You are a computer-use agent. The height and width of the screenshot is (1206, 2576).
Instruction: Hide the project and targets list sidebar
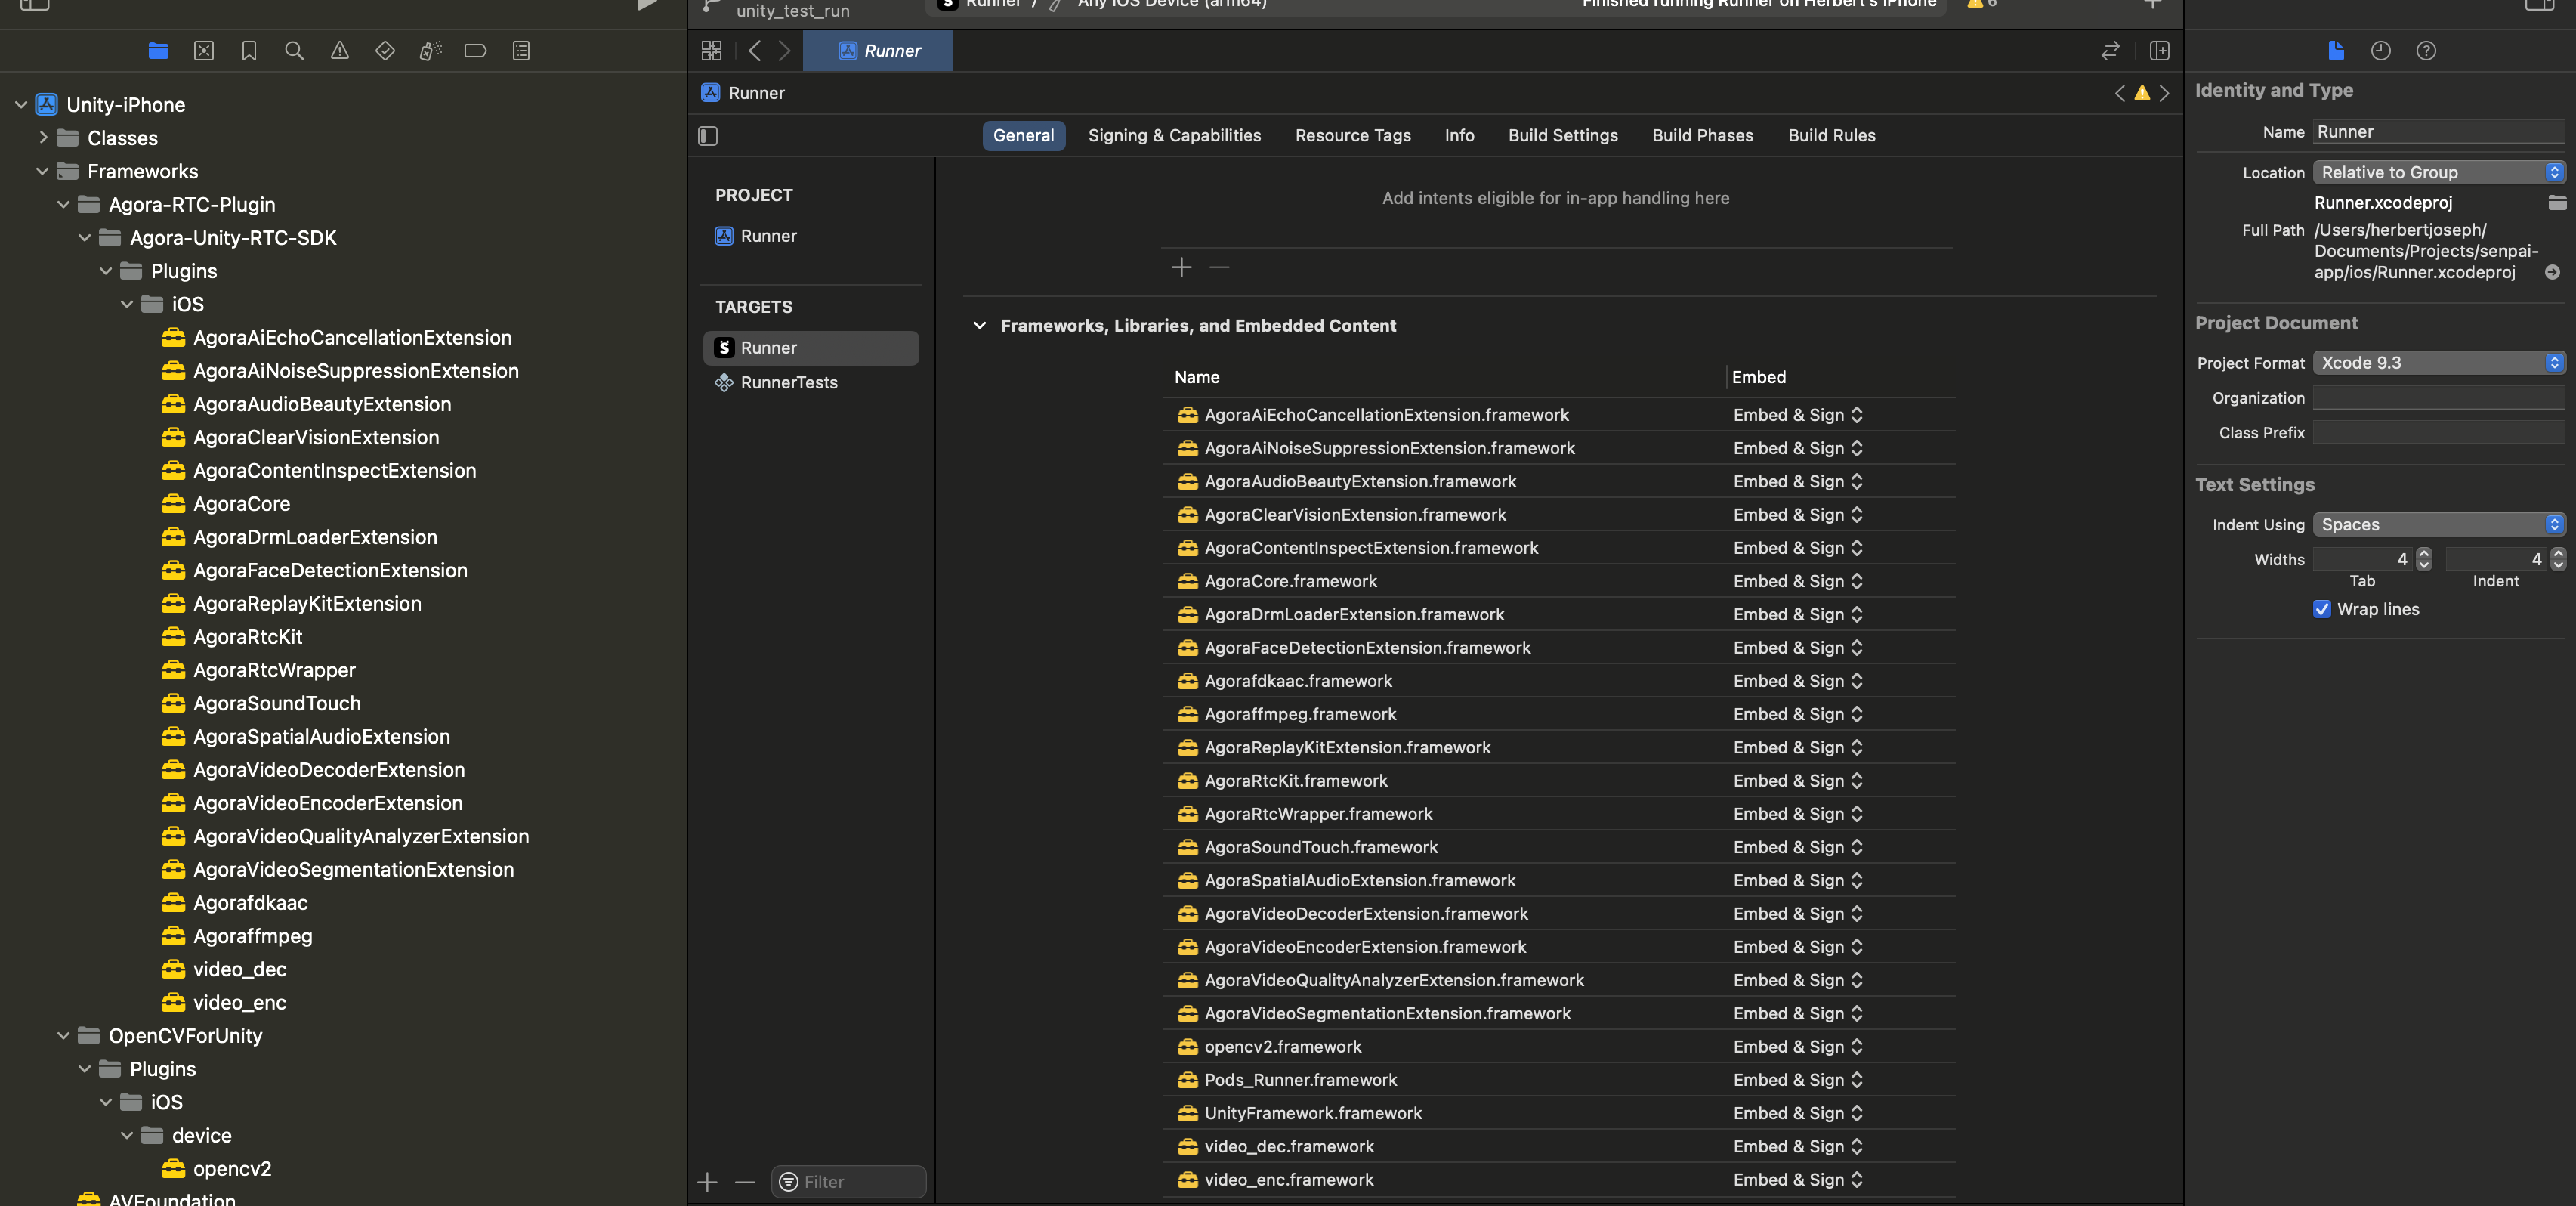pyautogui.click(x=708, y=136)
